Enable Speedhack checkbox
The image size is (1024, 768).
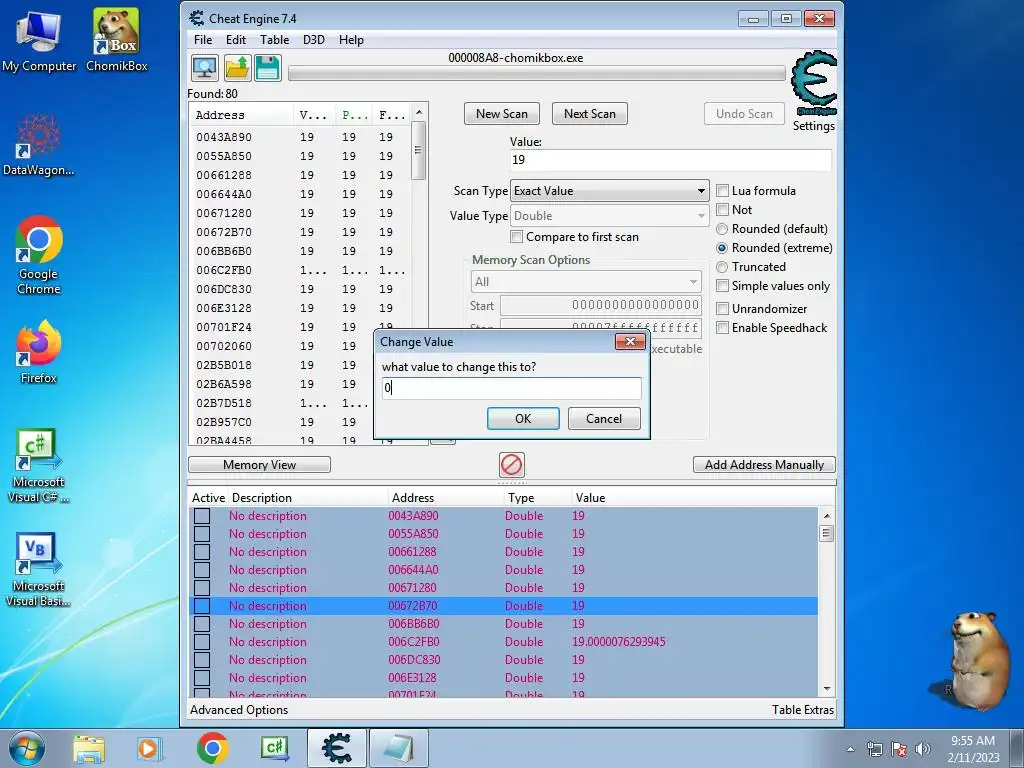pyautogui.click(x=722, y=328)
